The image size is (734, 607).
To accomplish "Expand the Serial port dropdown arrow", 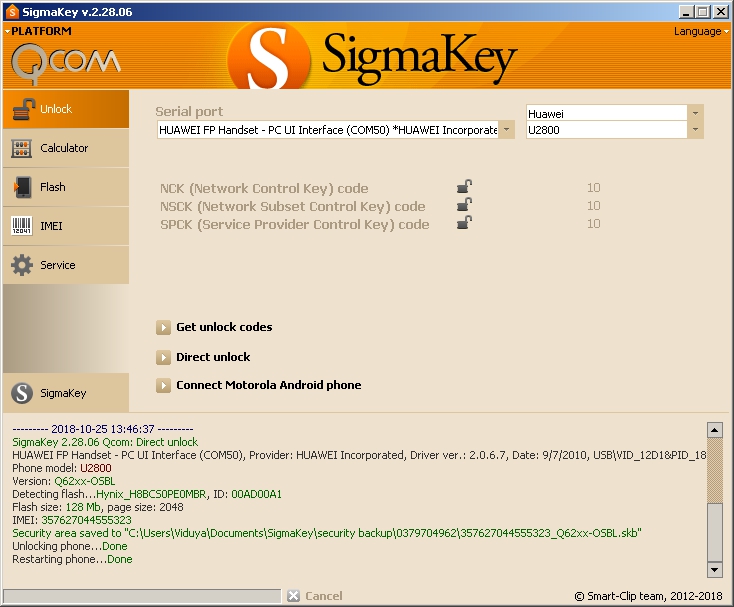I will click(506, 130).
